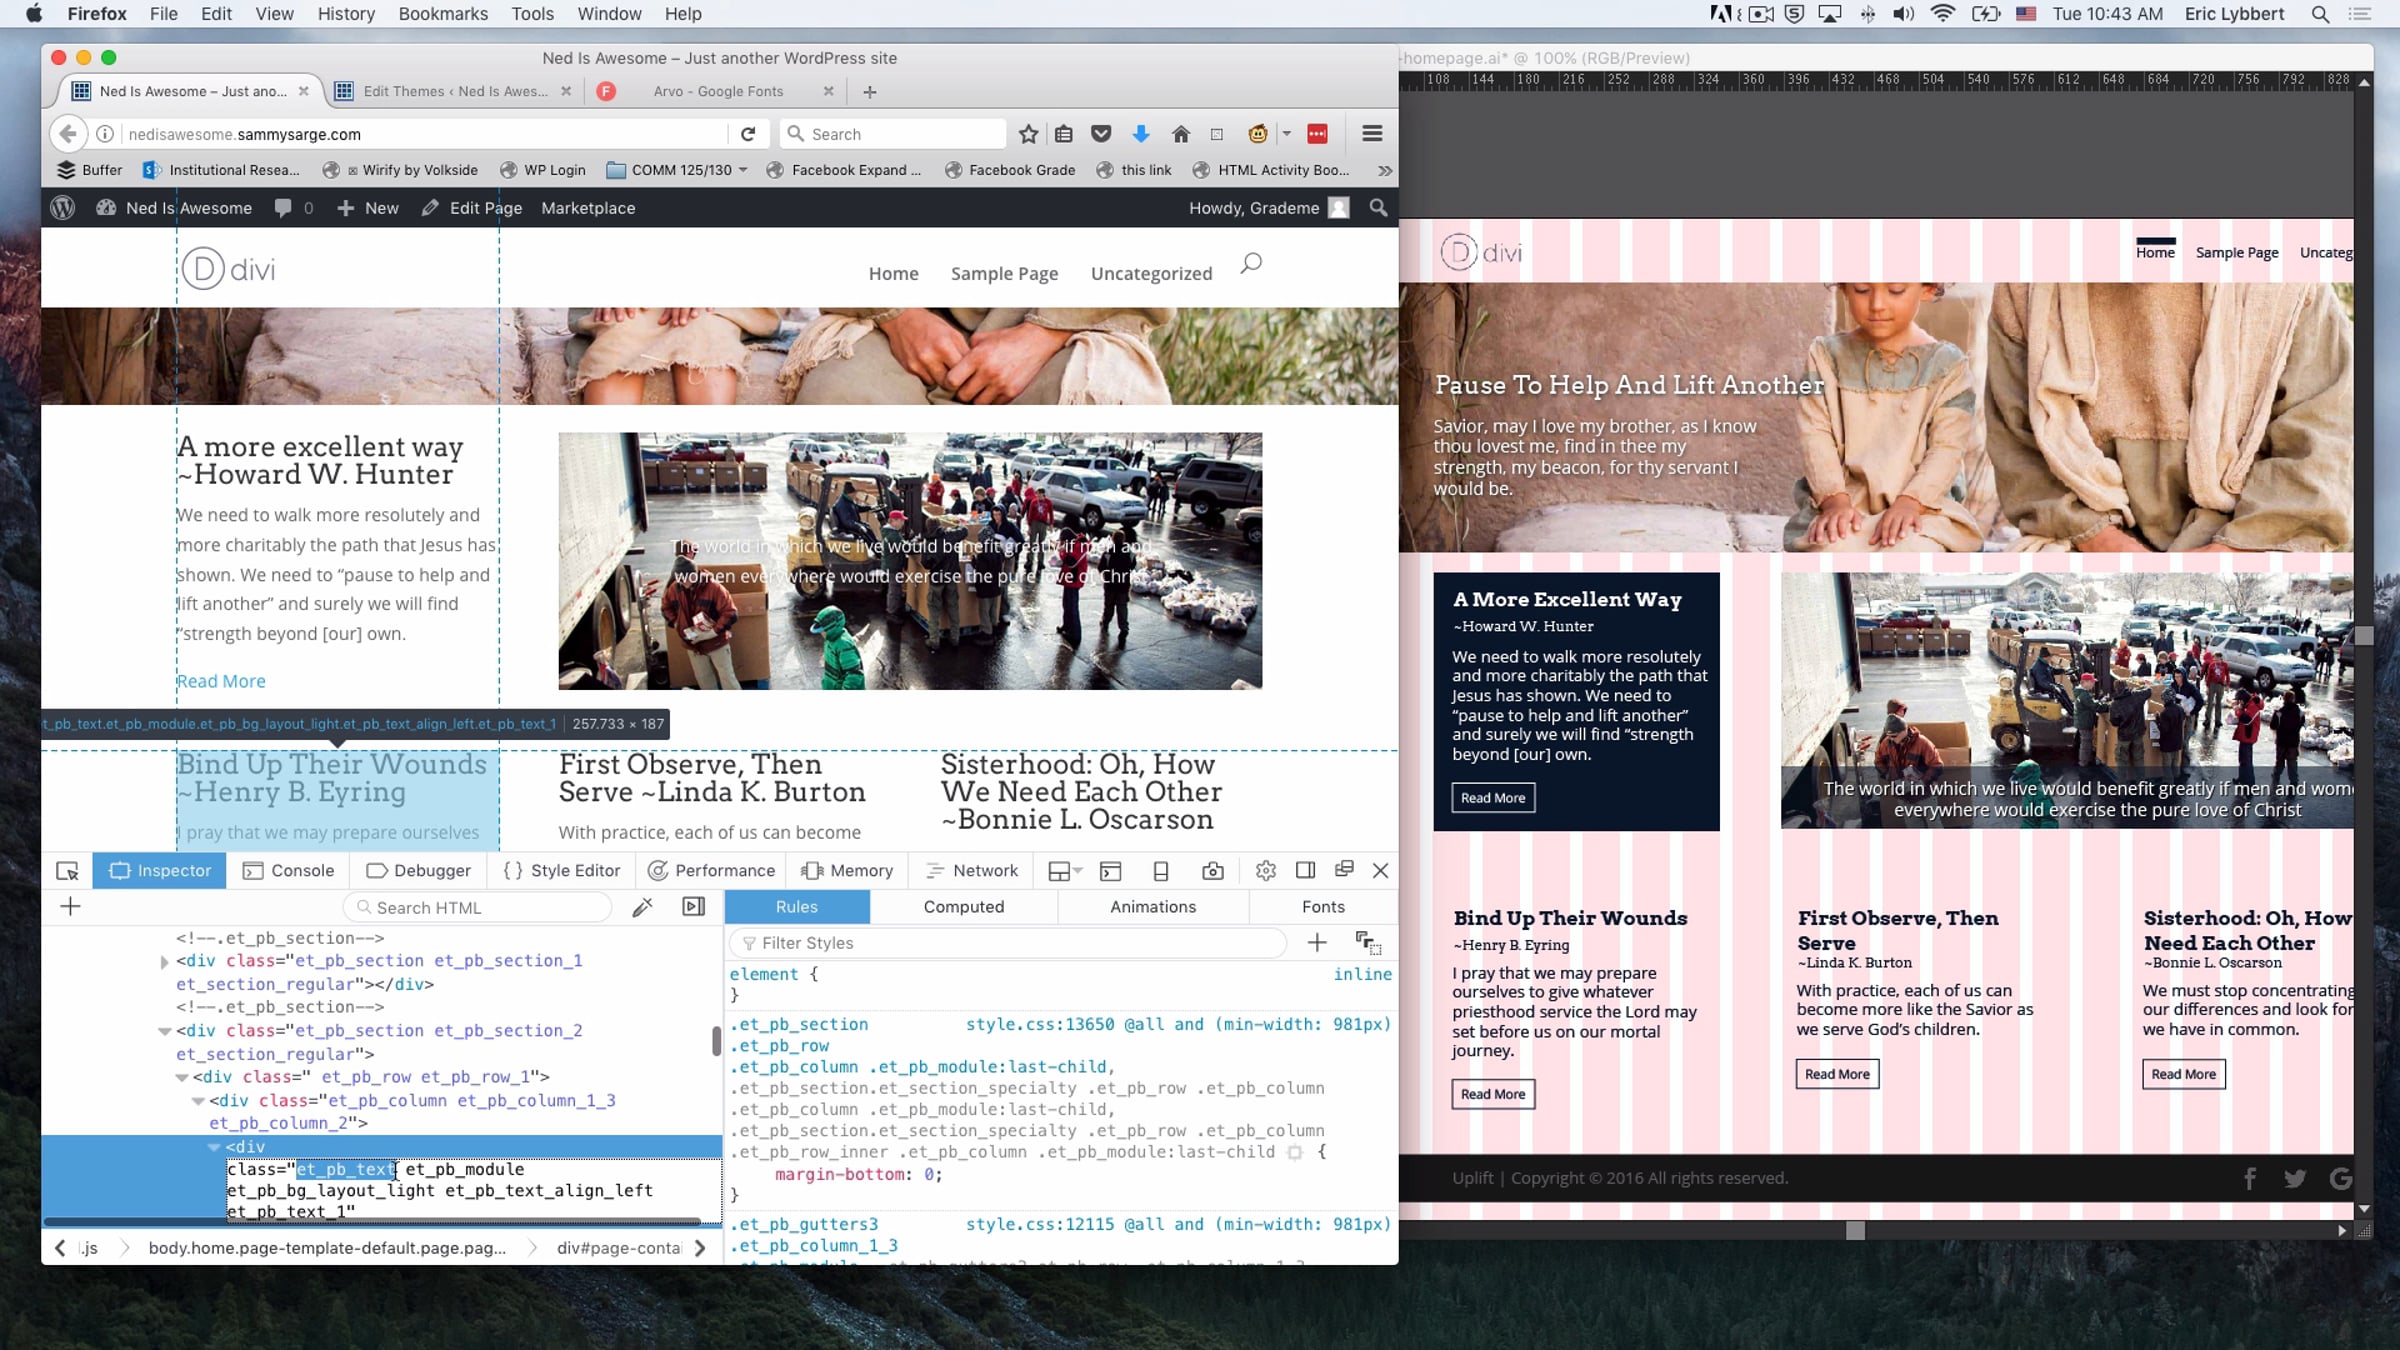Reload the current page
The width and height of the screenshot is (2400, 1350).
(x=747, y=134)
